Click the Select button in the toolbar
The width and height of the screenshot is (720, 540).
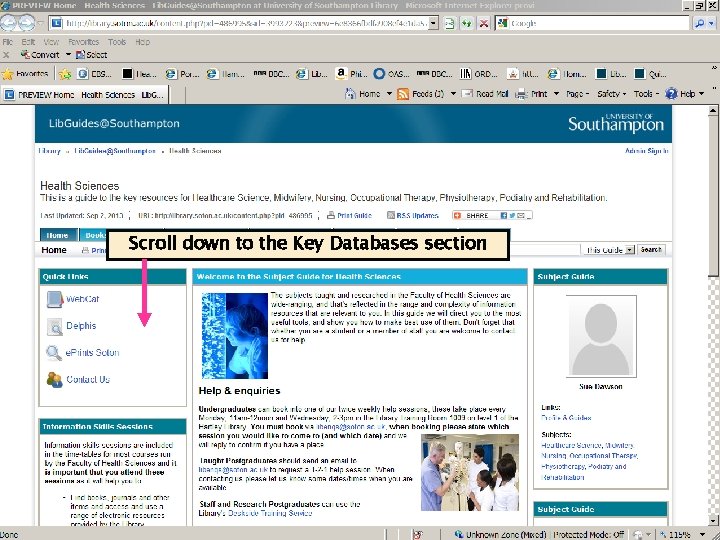91,55
